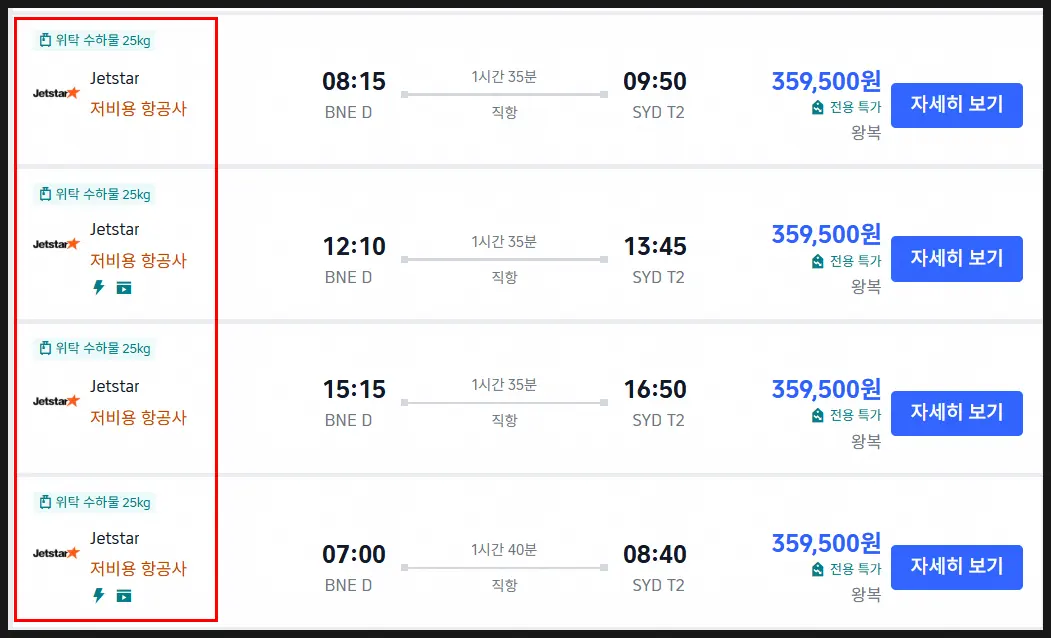Click the 저비용 항공사 label on the 15:15 flight
Image resolution: width=1051 pixels, height=638 pixels.
tap(138, 418)
